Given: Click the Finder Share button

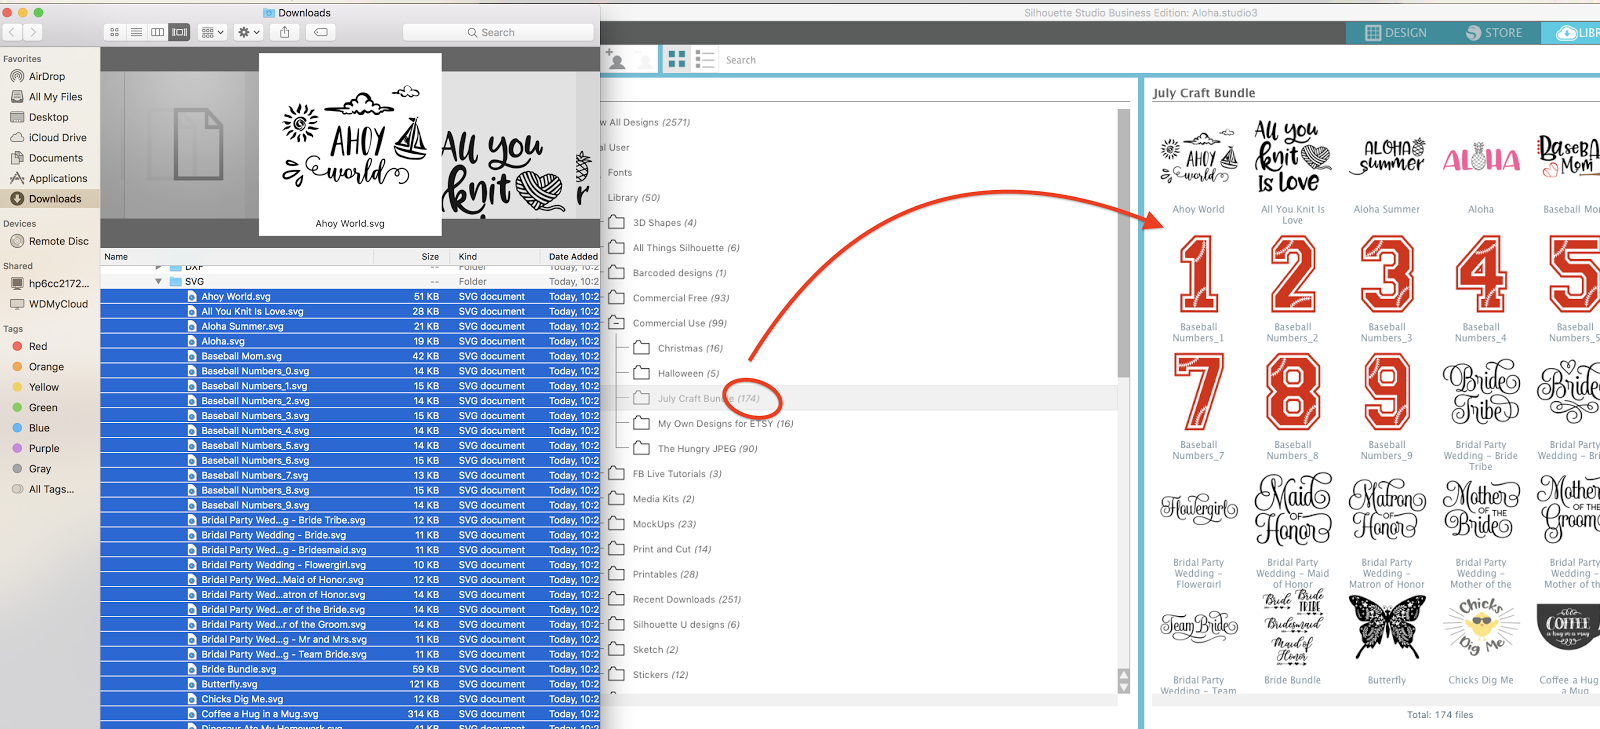Looking at the screenshot, I should 285,32.
